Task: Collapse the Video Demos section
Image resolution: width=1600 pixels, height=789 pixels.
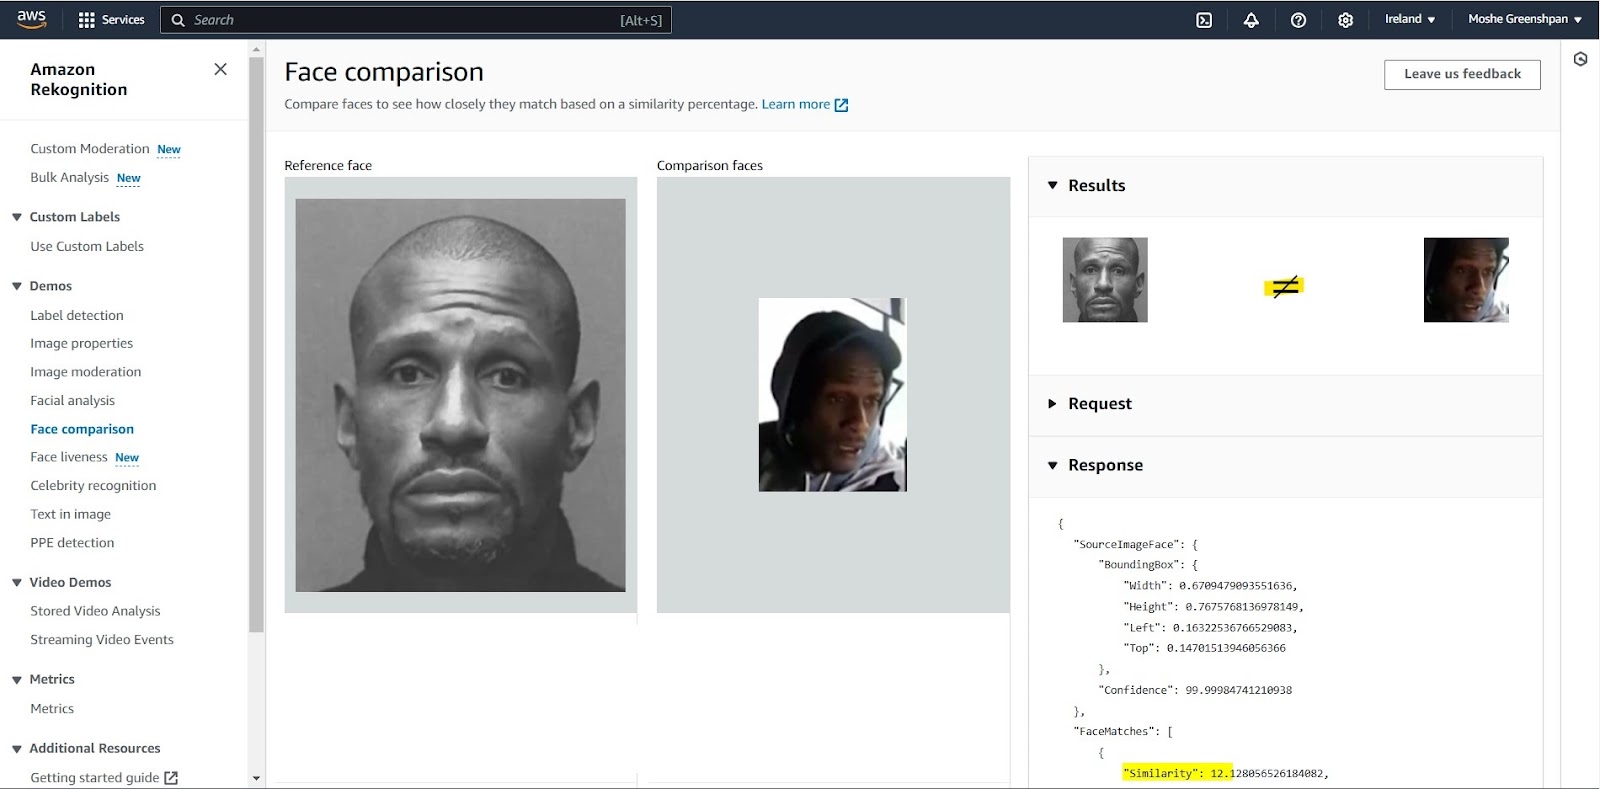Action: click(x=17, y=582)
